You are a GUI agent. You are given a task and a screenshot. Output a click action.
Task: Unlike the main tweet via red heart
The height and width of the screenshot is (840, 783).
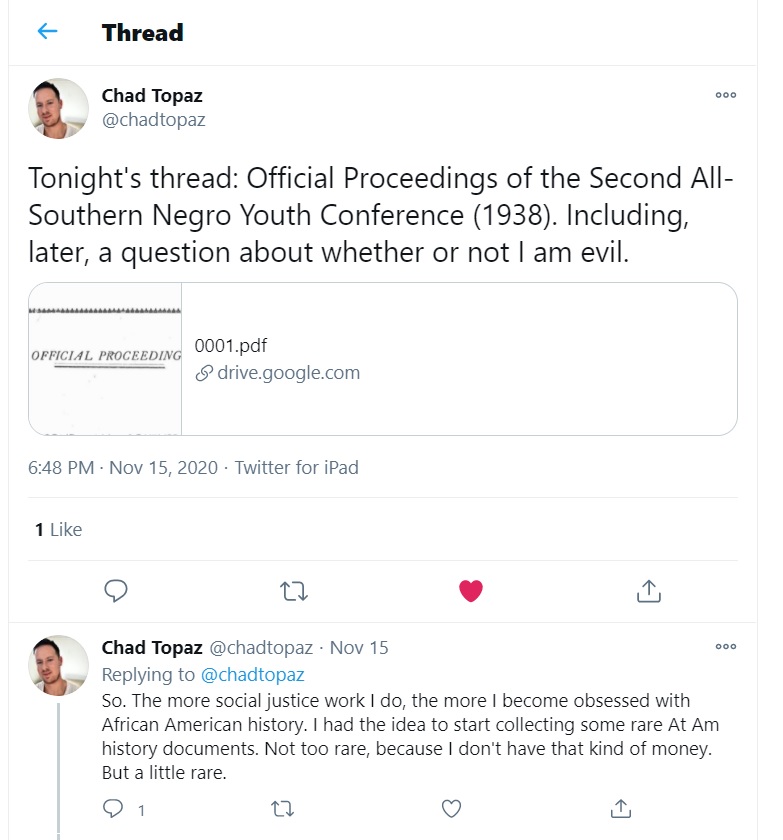point(471,591)
